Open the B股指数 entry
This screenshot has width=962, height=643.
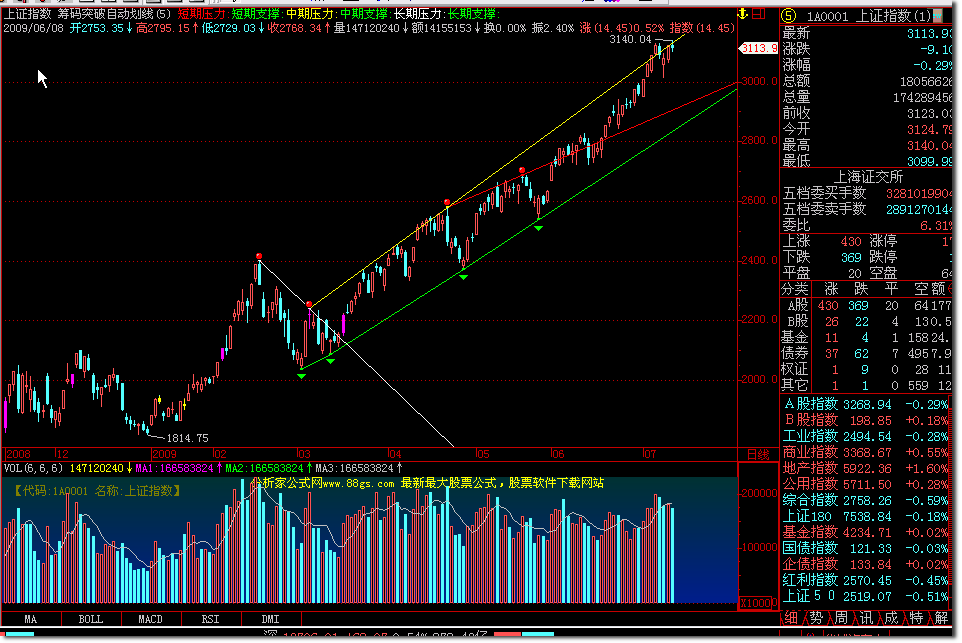(x=867, y=420)
